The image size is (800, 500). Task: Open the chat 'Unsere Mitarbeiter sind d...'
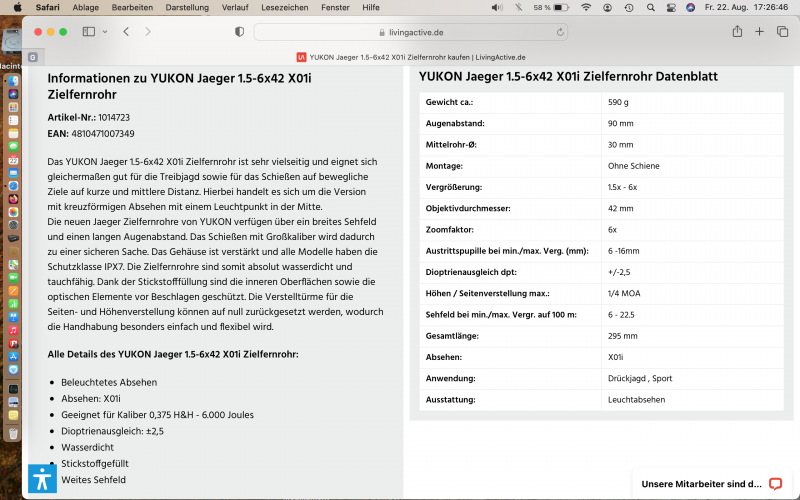pyautogui.click(x=712, y=484)
